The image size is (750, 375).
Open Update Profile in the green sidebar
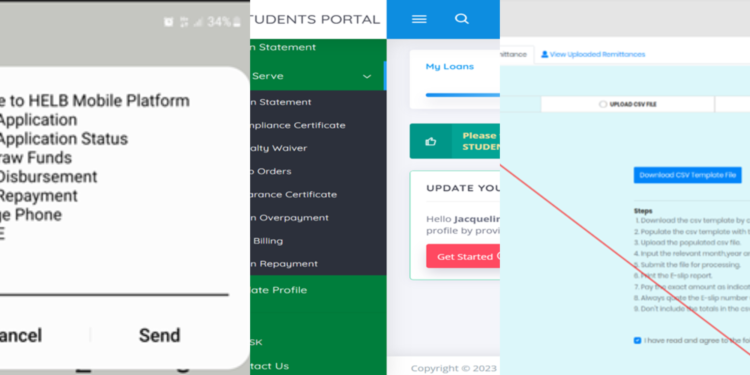[279, 290]
